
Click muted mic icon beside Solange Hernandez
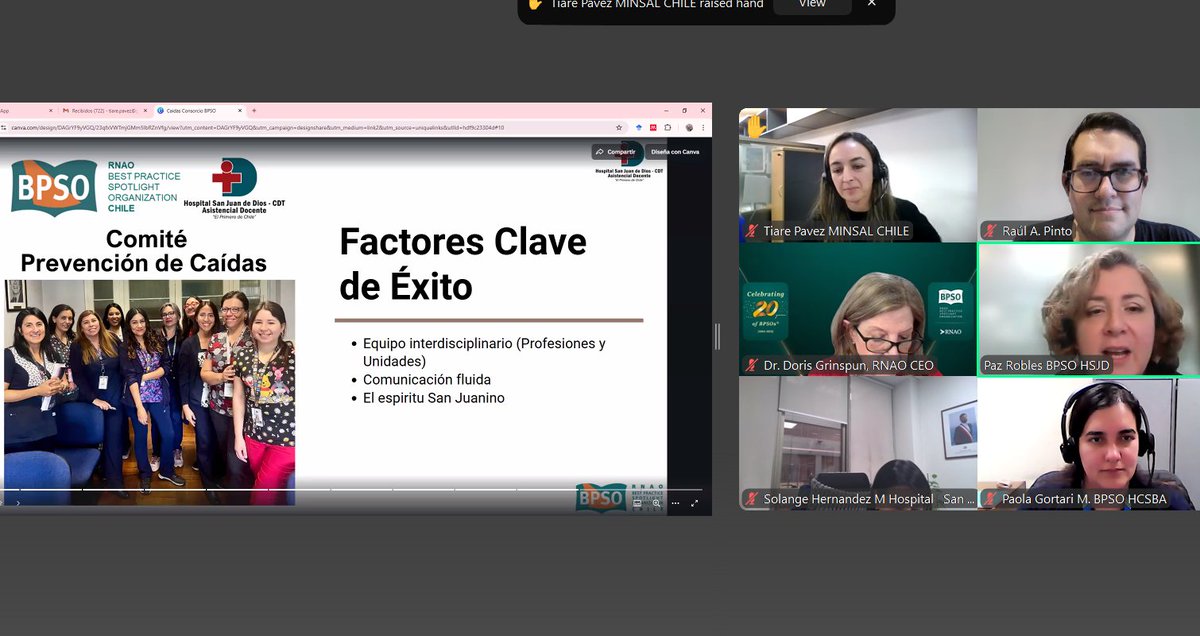[751, 499]
